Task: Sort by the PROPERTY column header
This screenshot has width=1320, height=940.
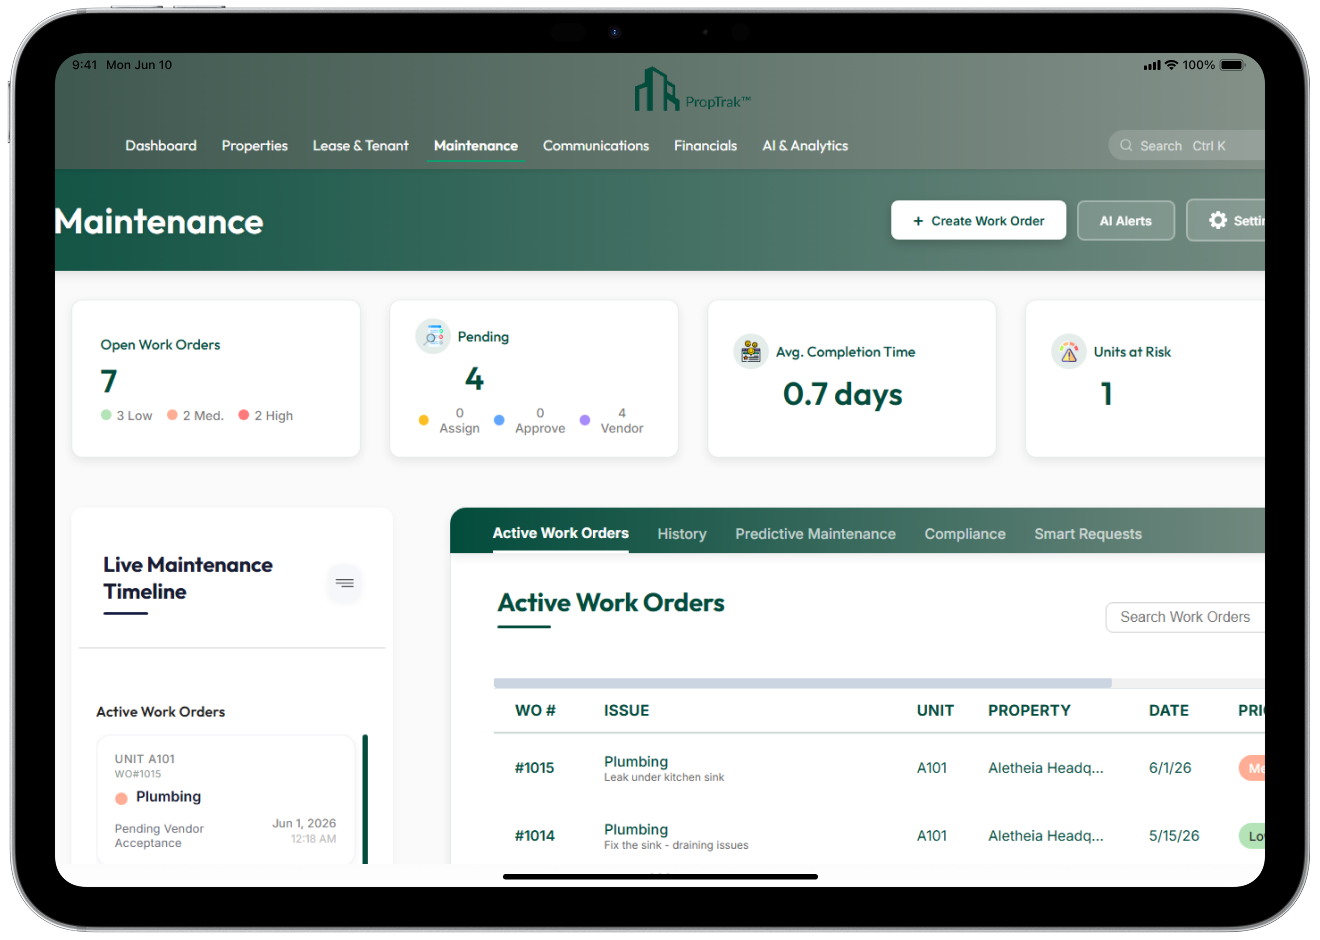Action: coord(1029,711)
